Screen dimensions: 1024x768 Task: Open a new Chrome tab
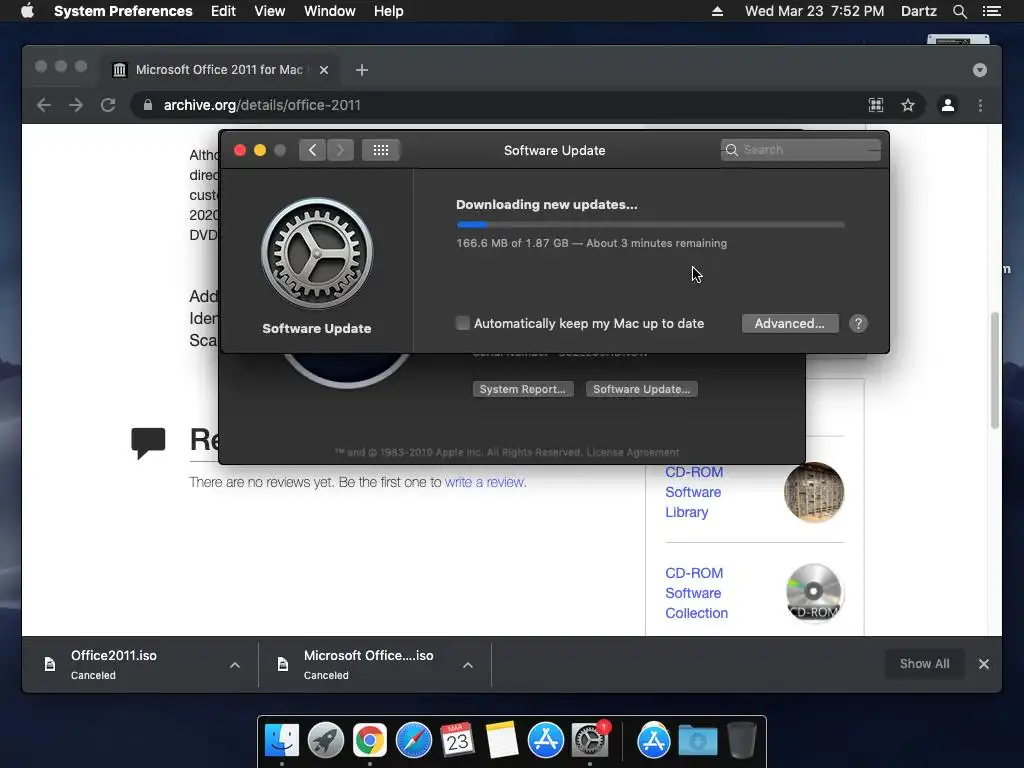362,70
